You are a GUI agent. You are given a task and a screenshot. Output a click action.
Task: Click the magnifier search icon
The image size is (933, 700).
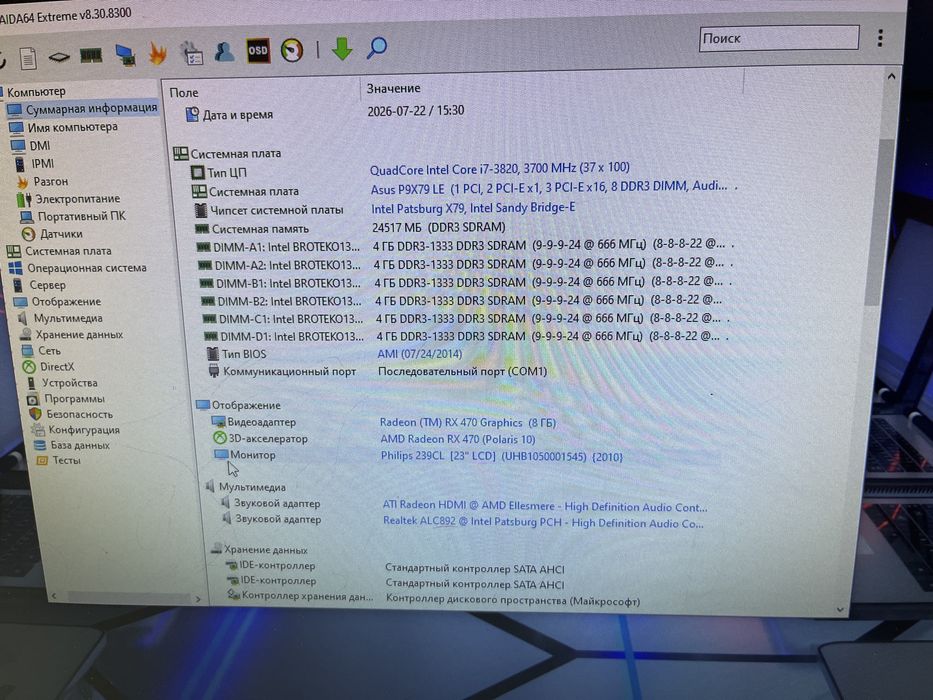click(x=376, y=48)
